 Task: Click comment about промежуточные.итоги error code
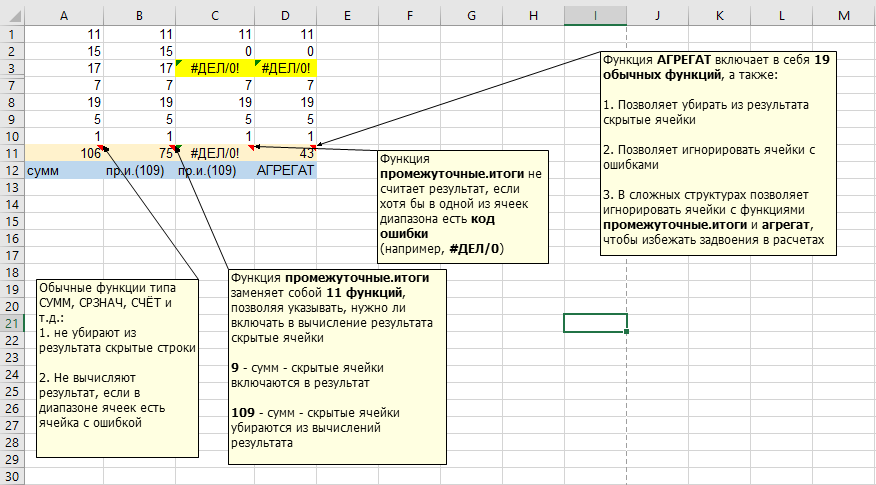tap(463, 206)
